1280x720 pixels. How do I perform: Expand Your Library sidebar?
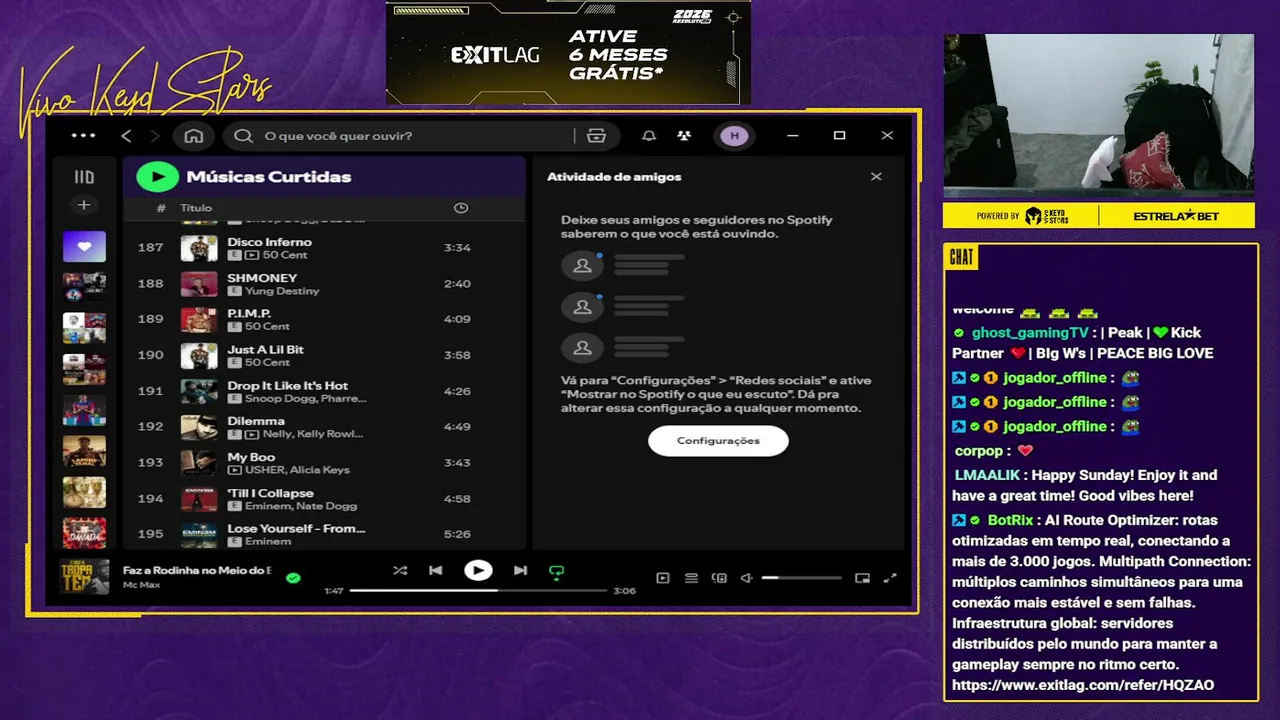(x=84, y=177)
